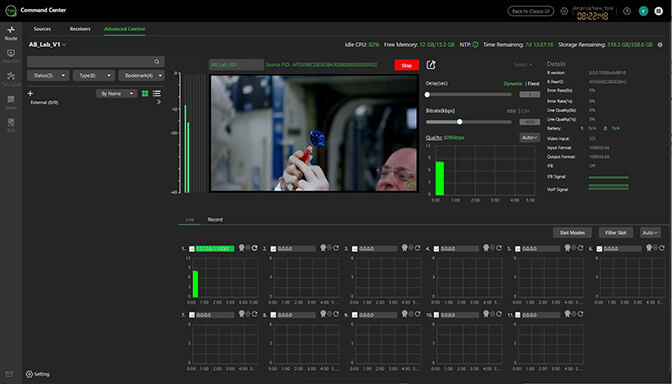Switch to the Sources tab
The width and height of the screenshot is (672, 384).
[42, 29]
